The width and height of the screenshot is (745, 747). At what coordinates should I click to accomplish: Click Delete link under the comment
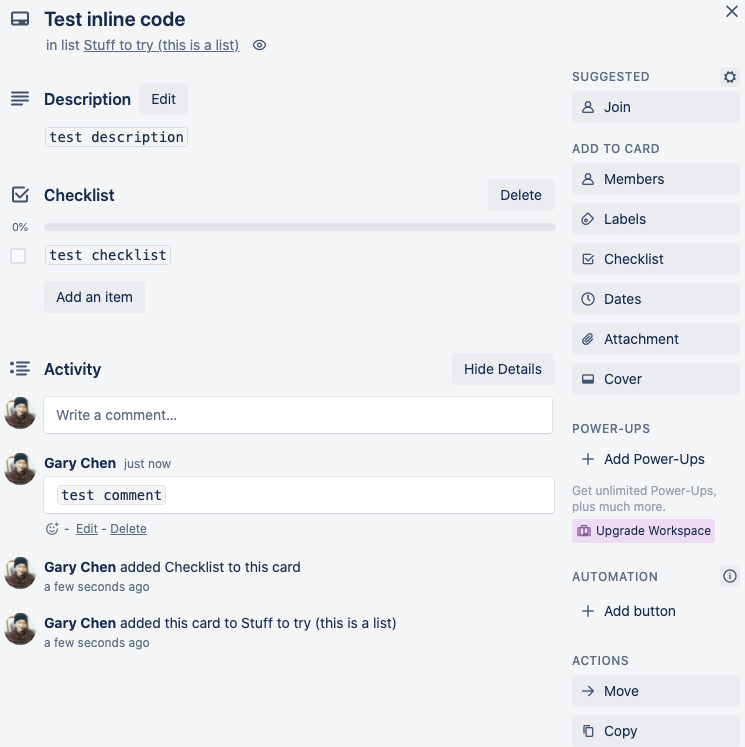click(x=128, y=529)
